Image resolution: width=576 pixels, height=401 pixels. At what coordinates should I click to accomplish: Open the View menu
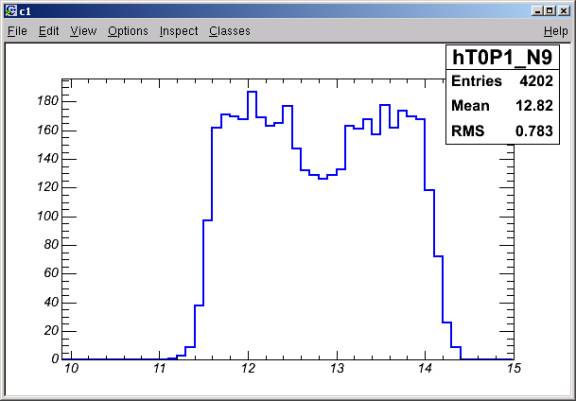83,31
